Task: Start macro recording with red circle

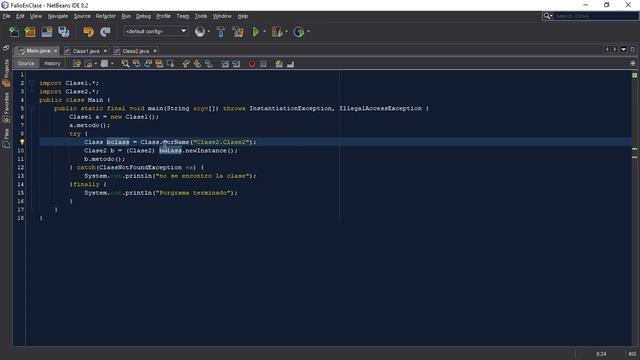Action: click(252, 64)
